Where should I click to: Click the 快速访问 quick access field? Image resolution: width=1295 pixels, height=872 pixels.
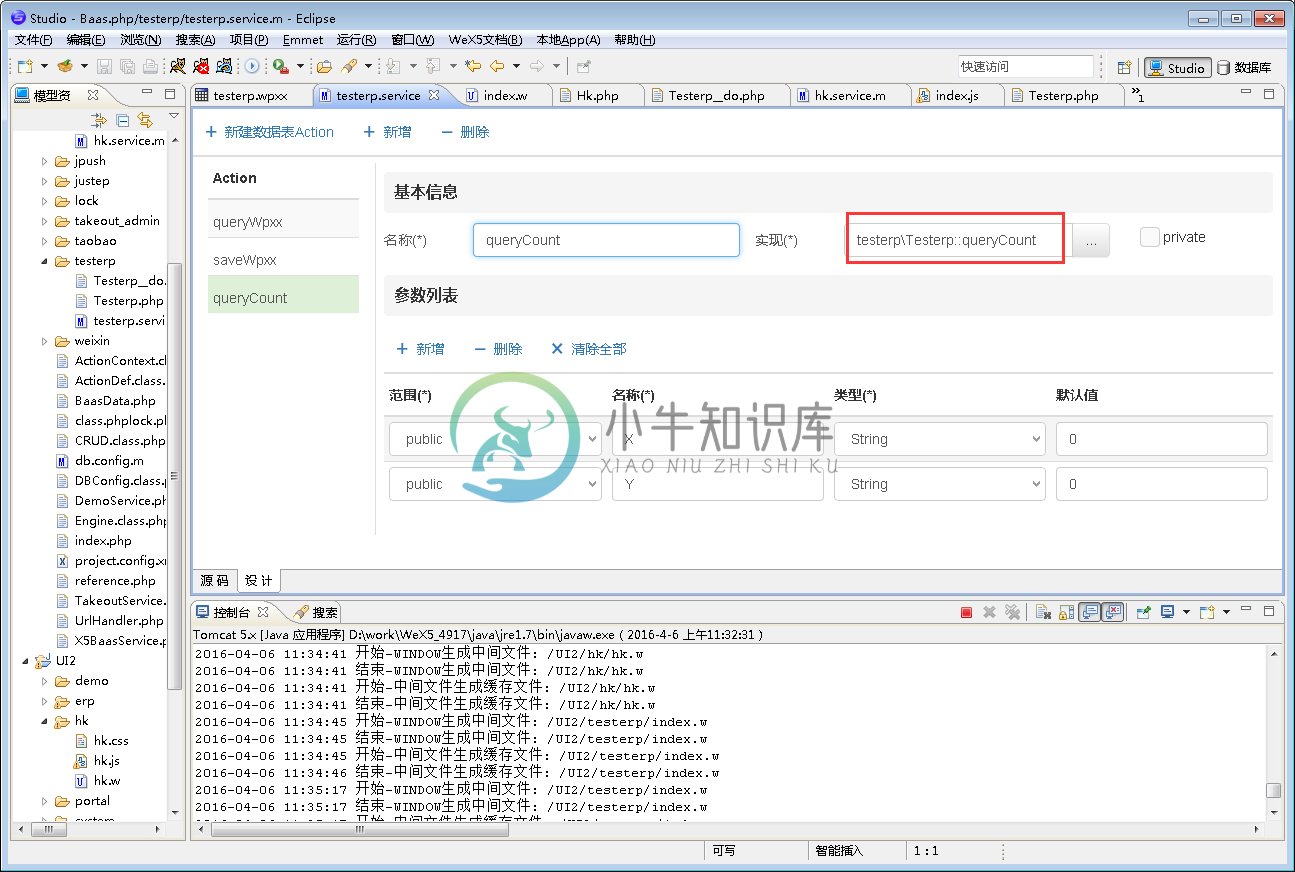(1025, 67)
